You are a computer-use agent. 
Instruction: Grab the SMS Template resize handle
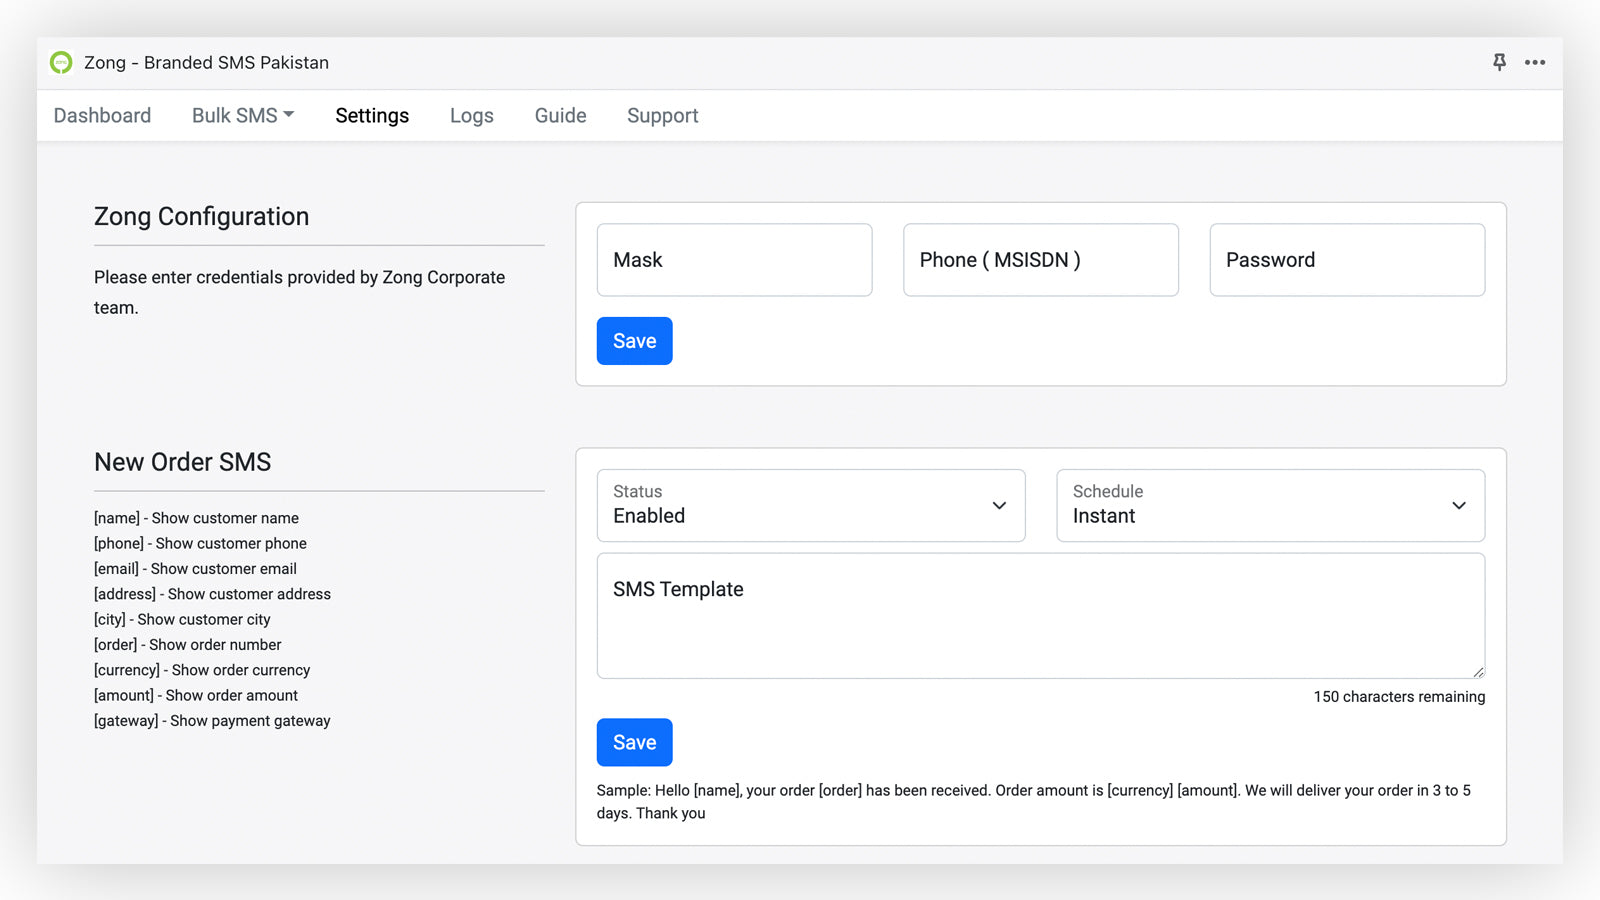(x=1478, y=672)
